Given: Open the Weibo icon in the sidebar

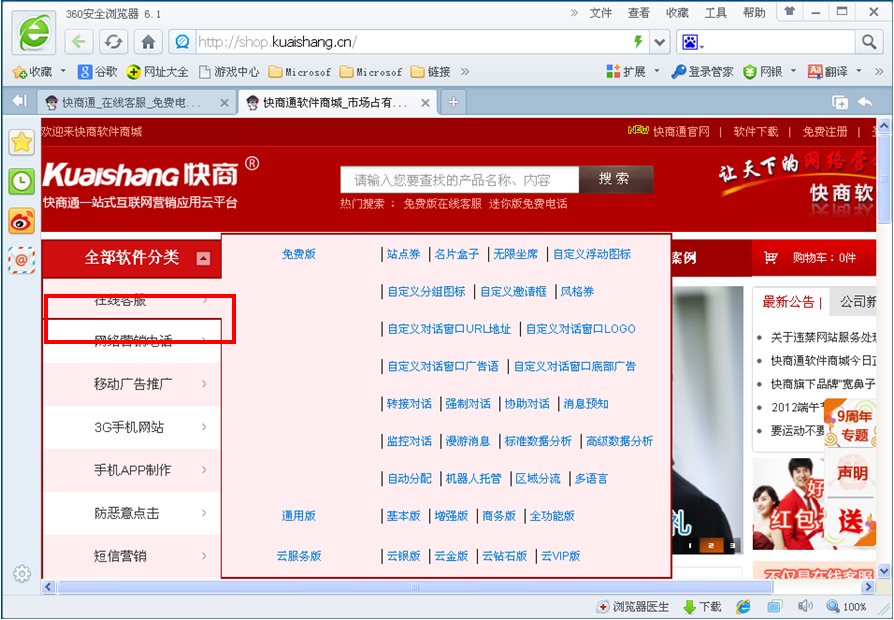Looking at the screenshot, I should click(22, 221).
